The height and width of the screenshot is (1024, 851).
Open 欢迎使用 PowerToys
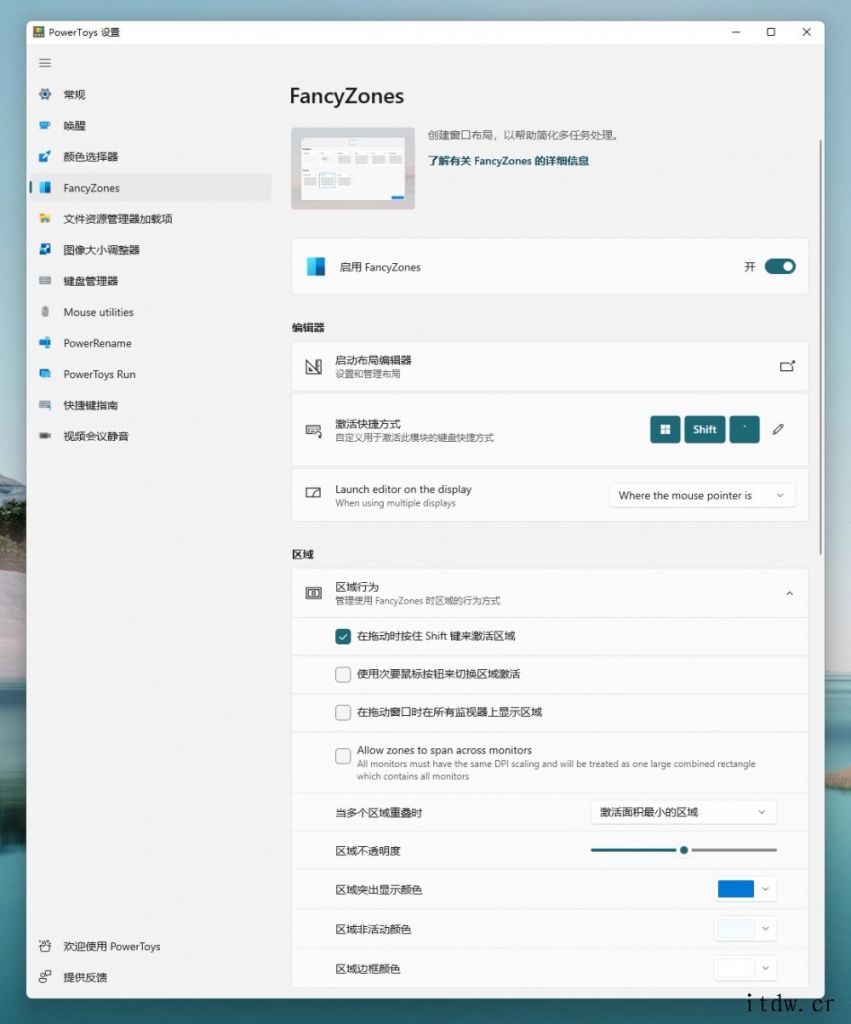[150, 946]
